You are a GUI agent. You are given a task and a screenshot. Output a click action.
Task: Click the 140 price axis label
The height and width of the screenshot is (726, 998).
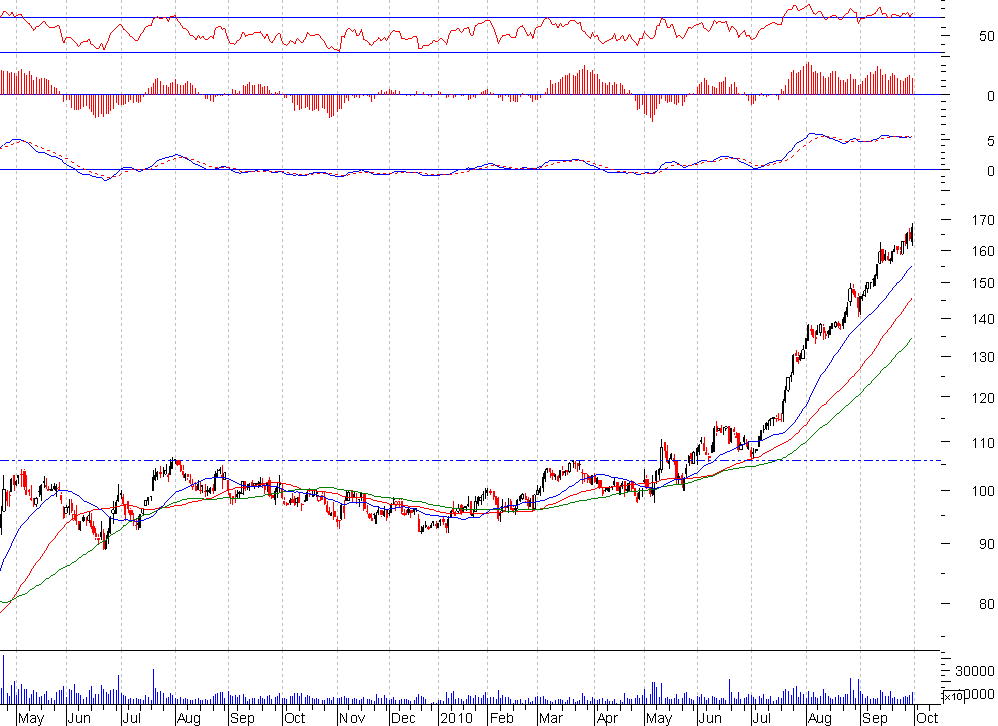[x=983, y=319]
